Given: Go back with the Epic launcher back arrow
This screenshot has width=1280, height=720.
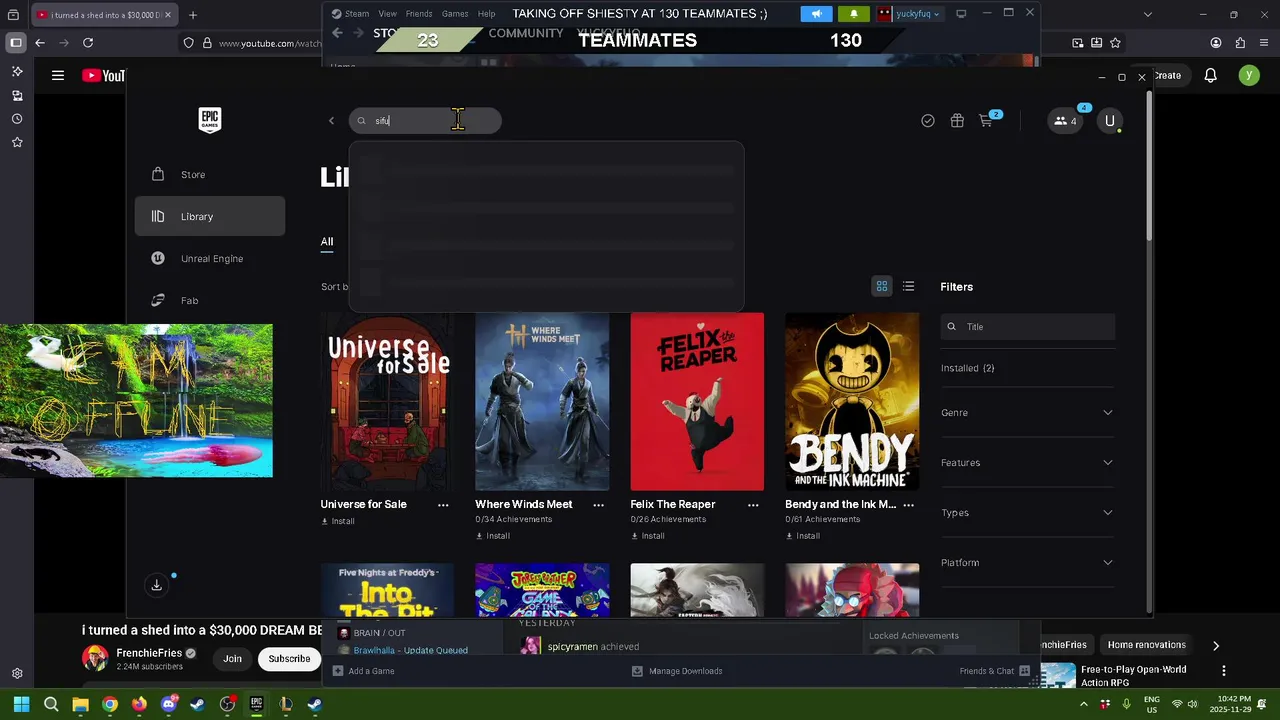Looking at the screenshot, I should 332,121.
